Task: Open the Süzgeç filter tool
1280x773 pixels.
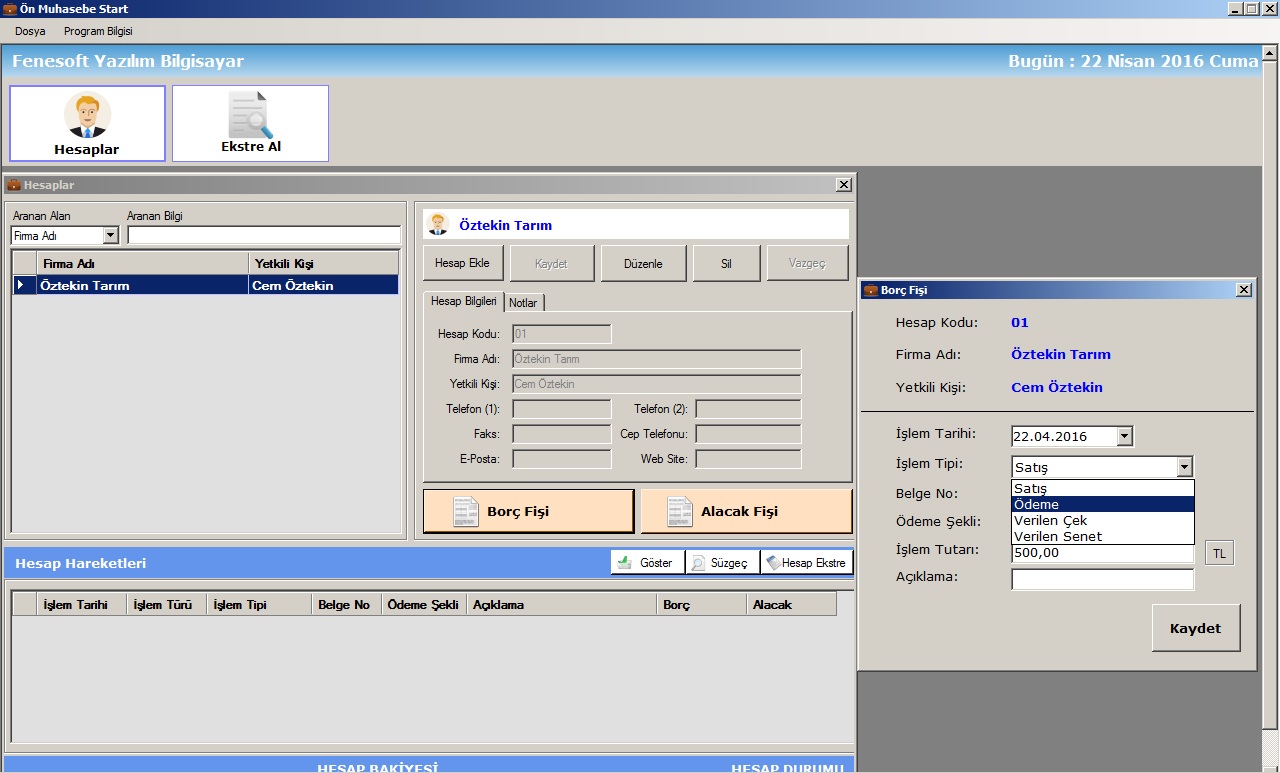Action: pos(722,563)
